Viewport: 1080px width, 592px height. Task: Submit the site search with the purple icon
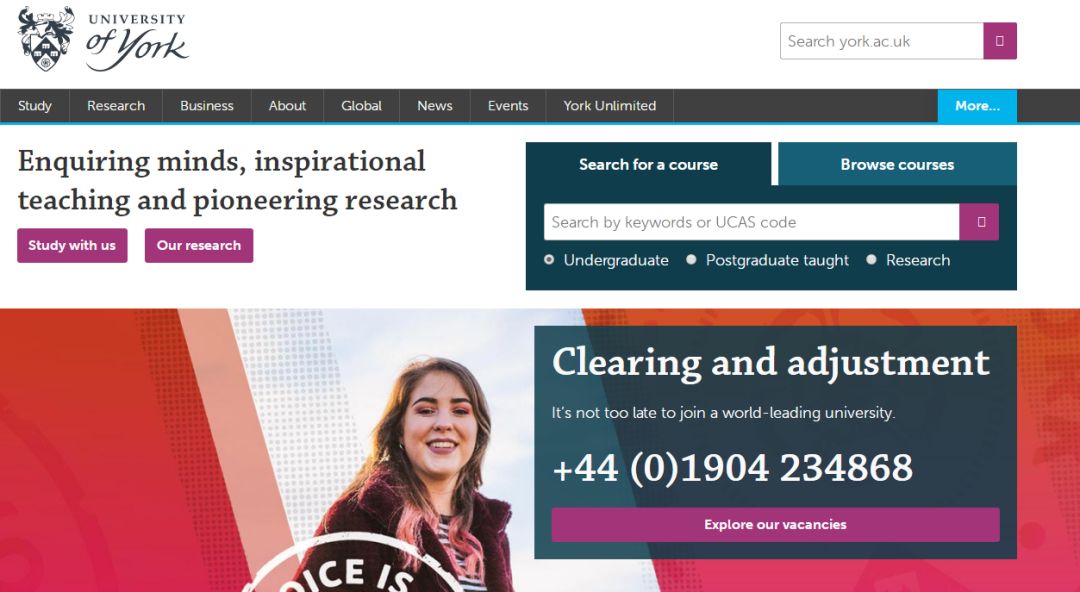(x=1000, y=41)
